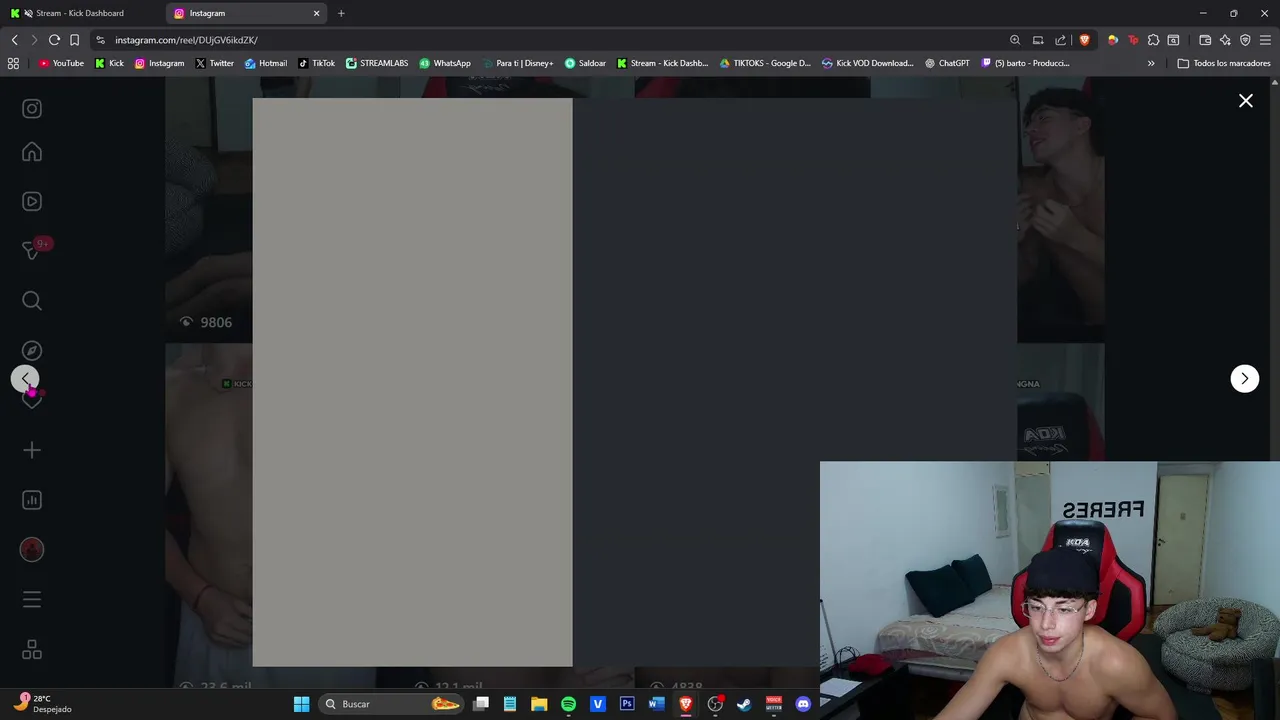Open the Windows Start button
The height and width of the screenshot is (720, 1280).
301,704
